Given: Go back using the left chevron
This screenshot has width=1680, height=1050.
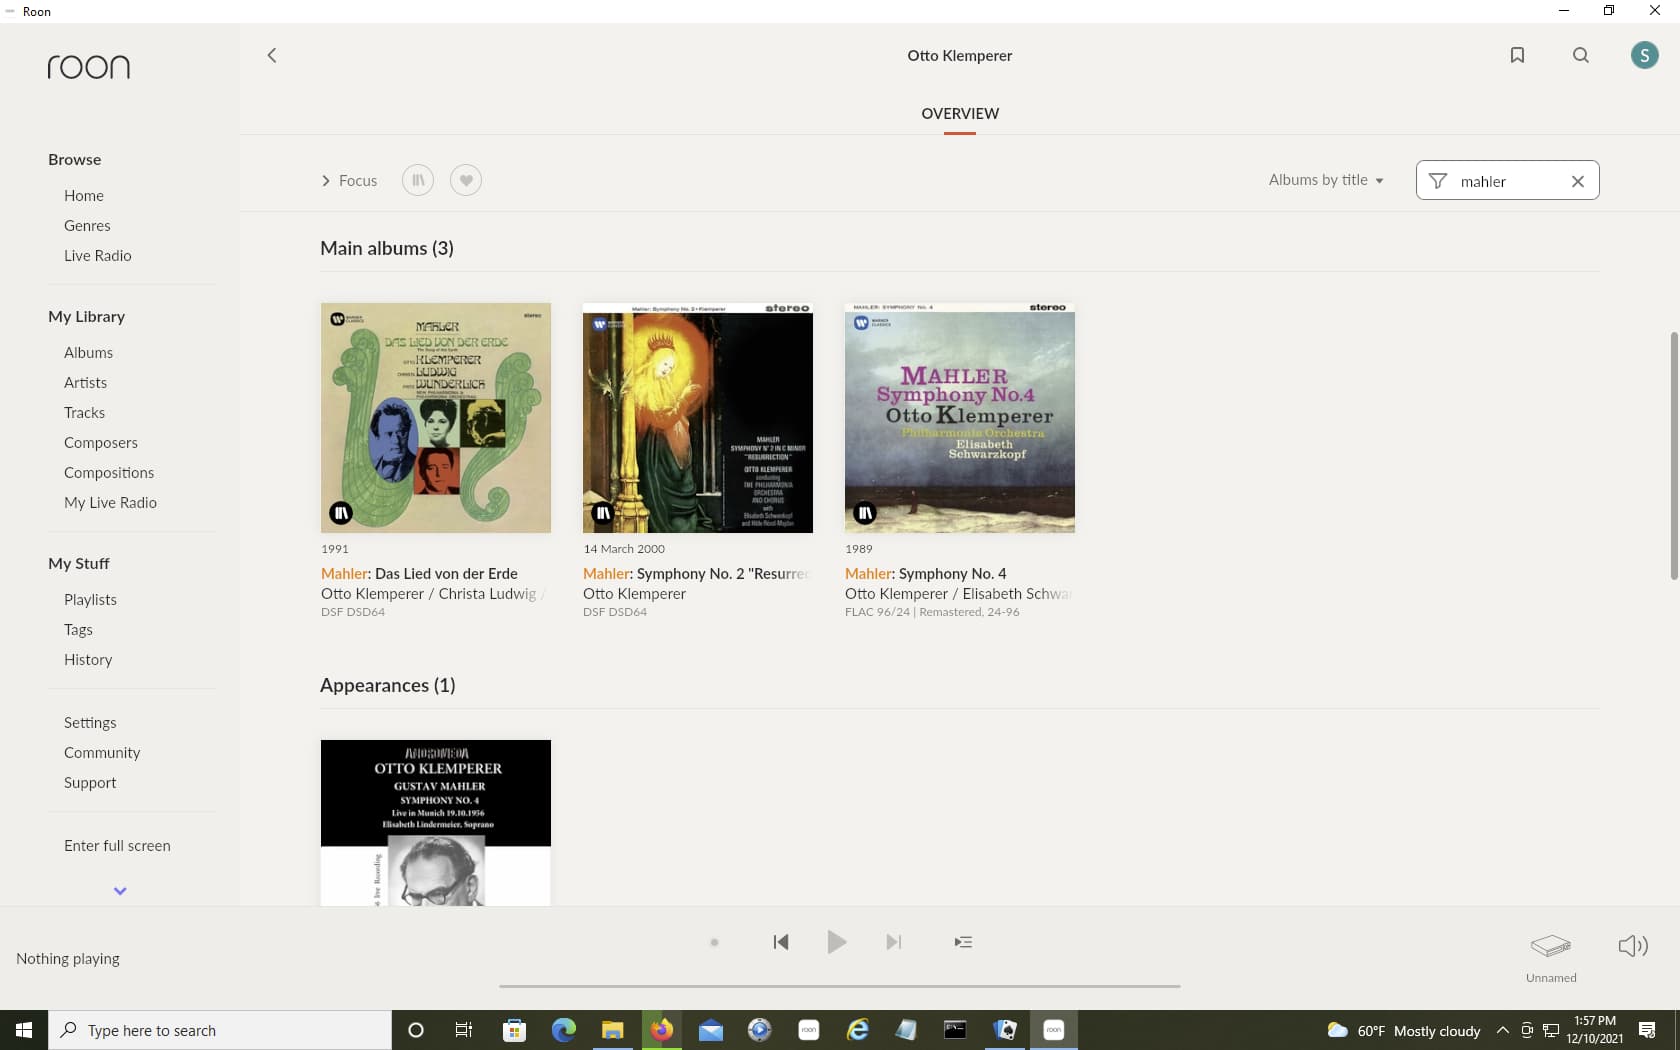Looking at the screenshot, I should 271,55.
